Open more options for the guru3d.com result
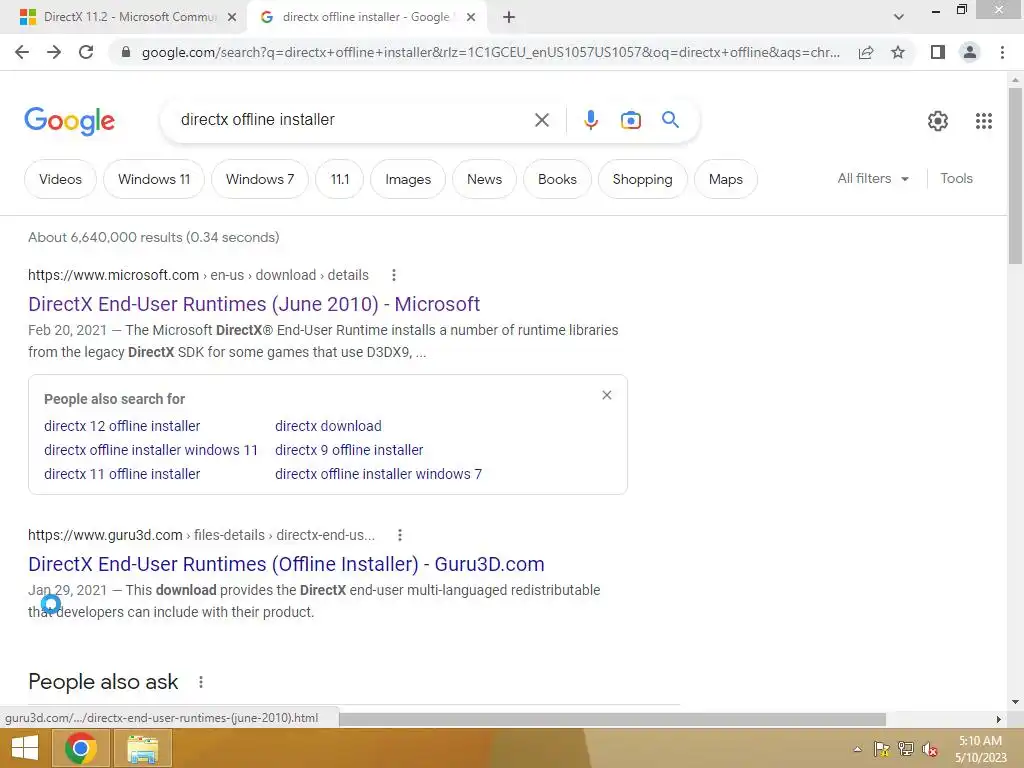This screenshot has height=768, width=1024. pos(400,536)
